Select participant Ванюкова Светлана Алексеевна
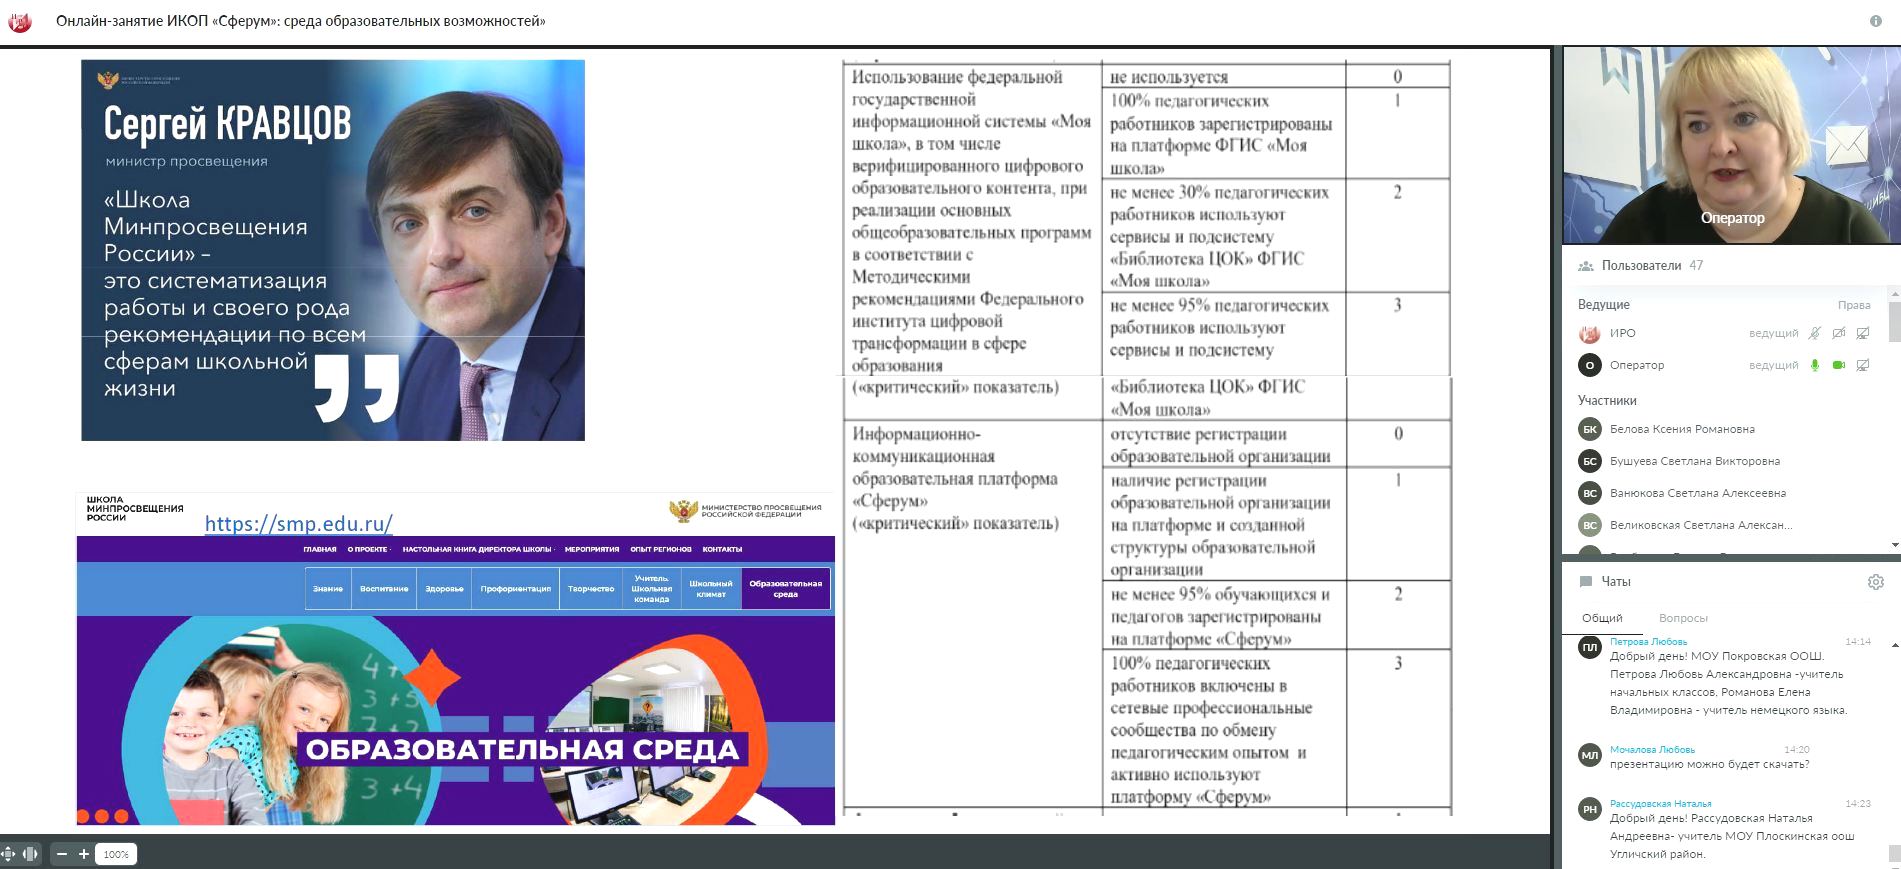 (x=1698, y=493)
